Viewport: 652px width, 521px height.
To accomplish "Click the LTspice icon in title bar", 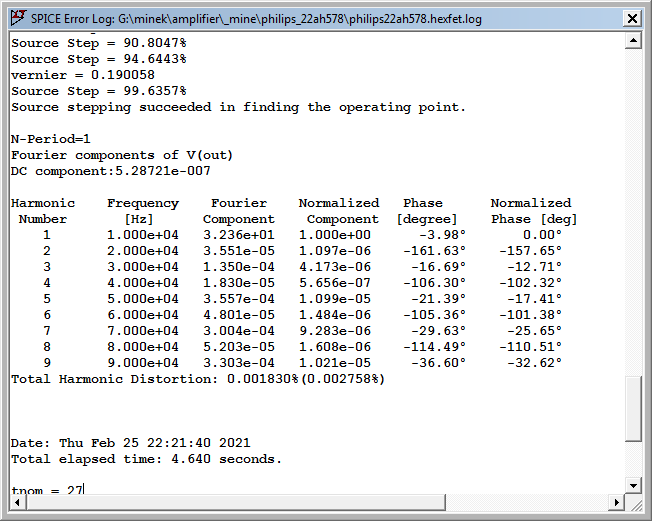I will (18, 18).
